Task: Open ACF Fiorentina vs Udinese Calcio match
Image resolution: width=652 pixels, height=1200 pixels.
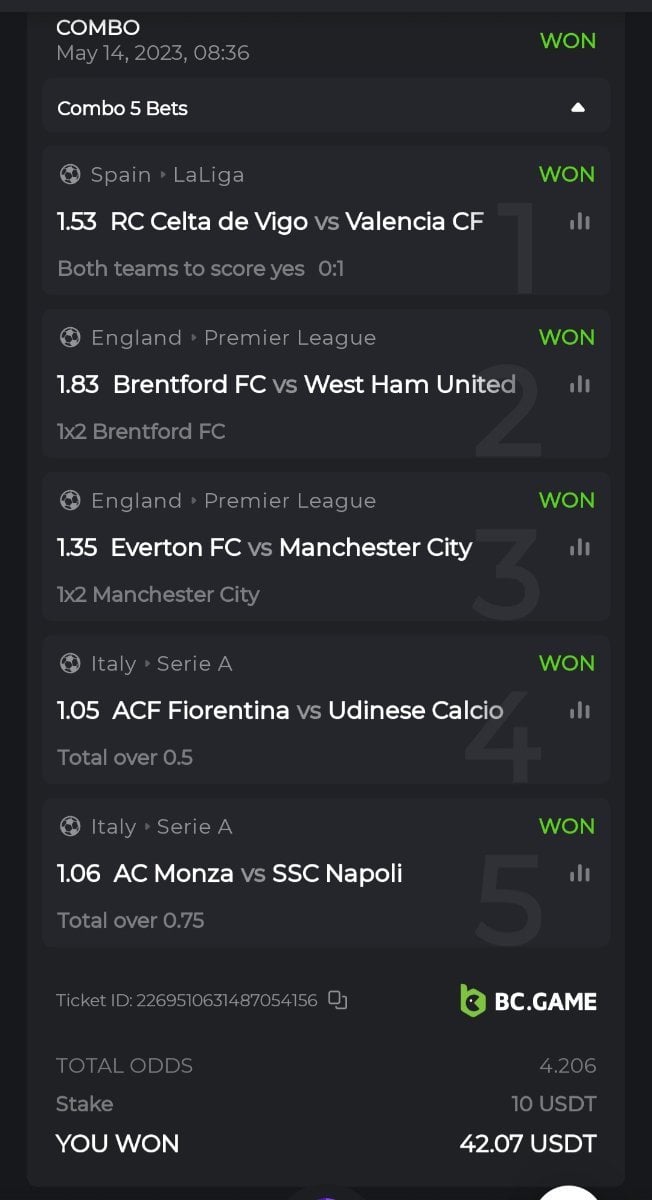Action: (x=308, y=711)
